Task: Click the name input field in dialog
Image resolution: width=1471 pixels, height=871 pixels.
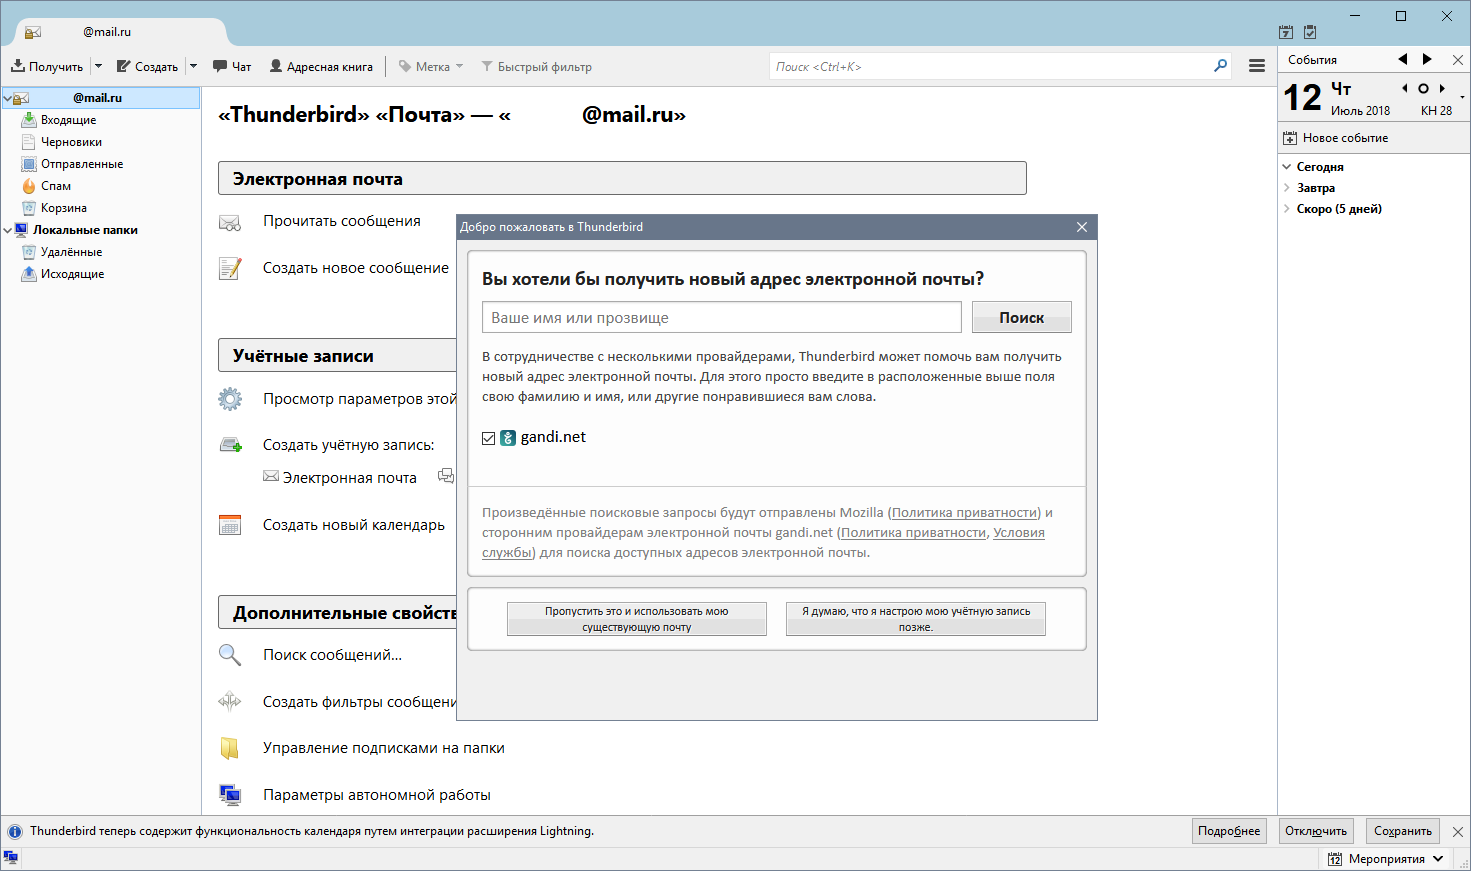Action: point(721,317)
